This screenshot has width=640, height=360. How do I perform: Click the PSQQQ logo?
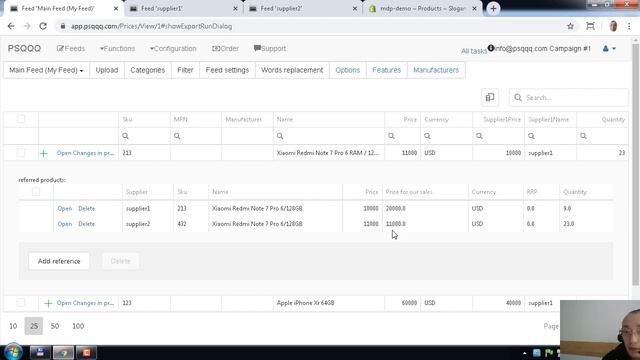point(24,49)
